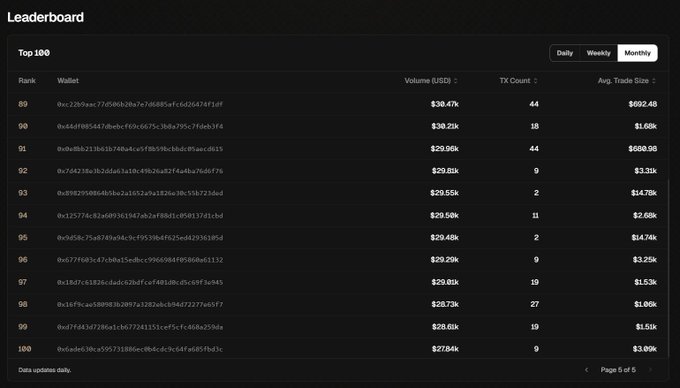Click volume value $29.50k

tap(445, 215)
